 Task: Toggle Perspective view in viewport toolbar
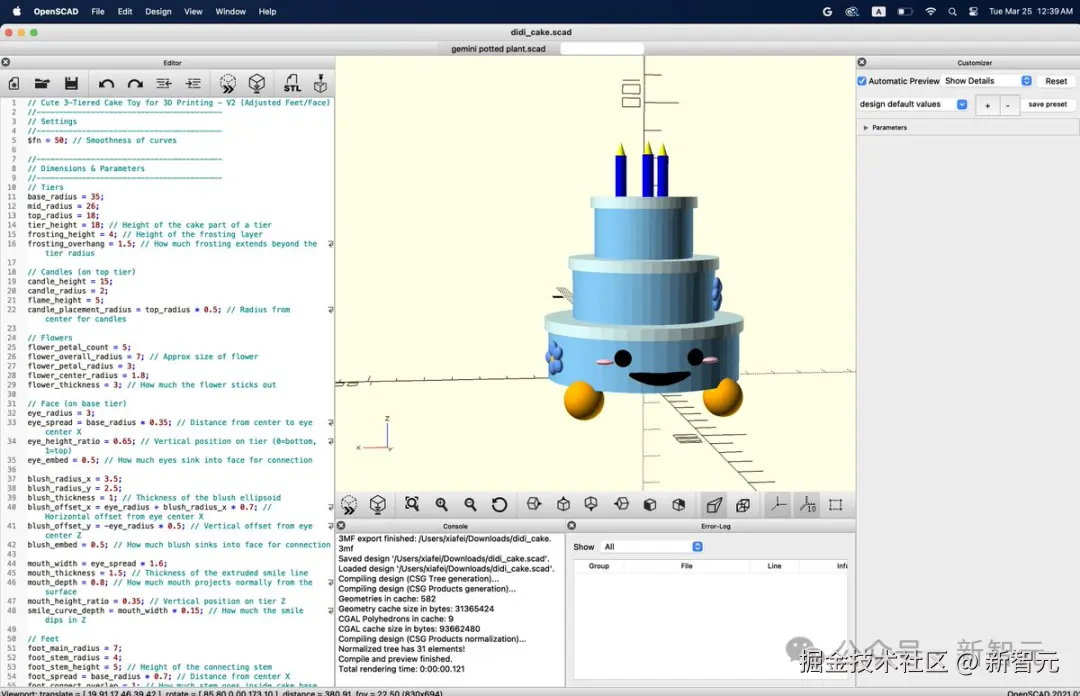[x=714, y=505]
